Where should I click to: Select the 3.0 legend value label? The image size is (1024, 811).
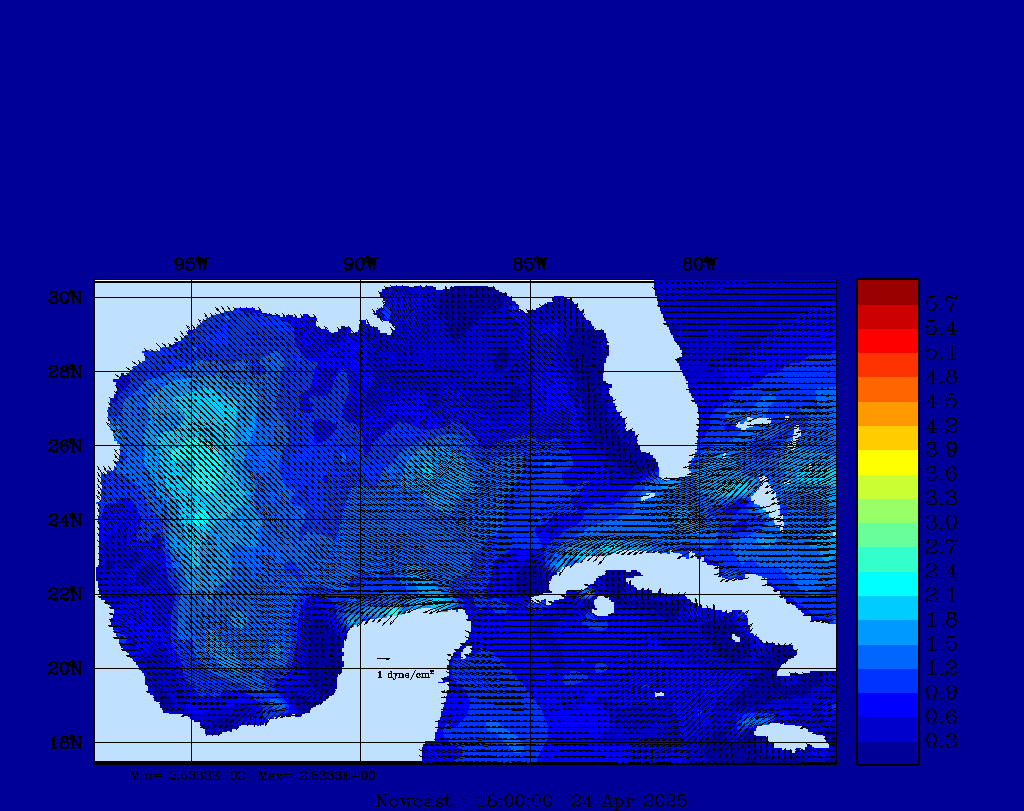point(942,522)
